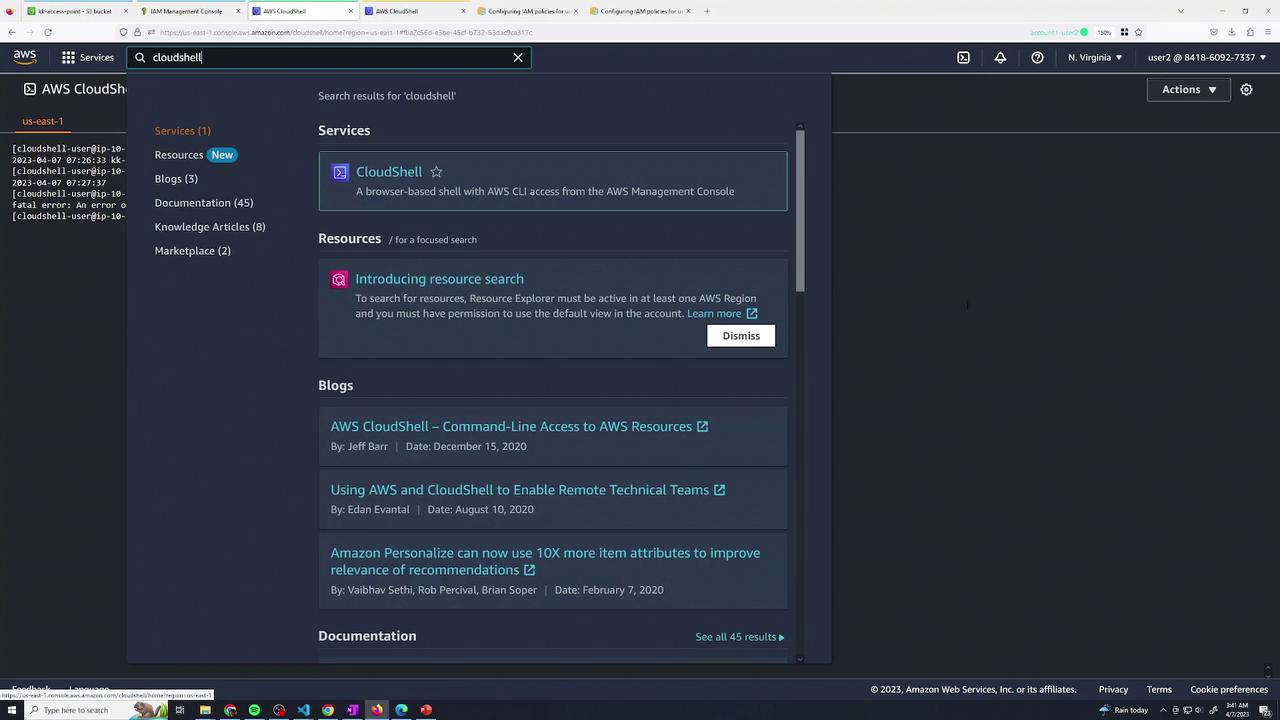Filter results by Services (1)
The height and width of the screenshot is (720, 1280).
tap(182, 131)
